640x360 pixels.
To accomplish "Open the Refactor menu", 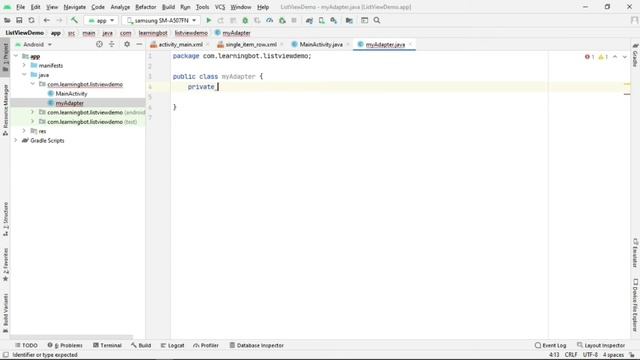I will pos(146,7).
